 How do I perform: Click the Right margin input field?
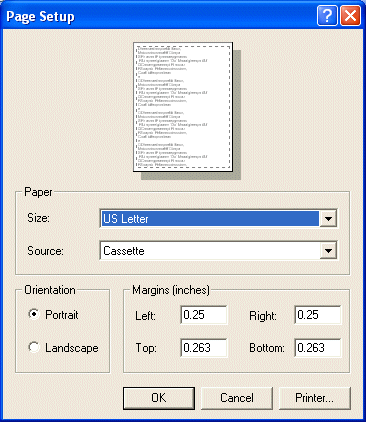pos(318,315)
